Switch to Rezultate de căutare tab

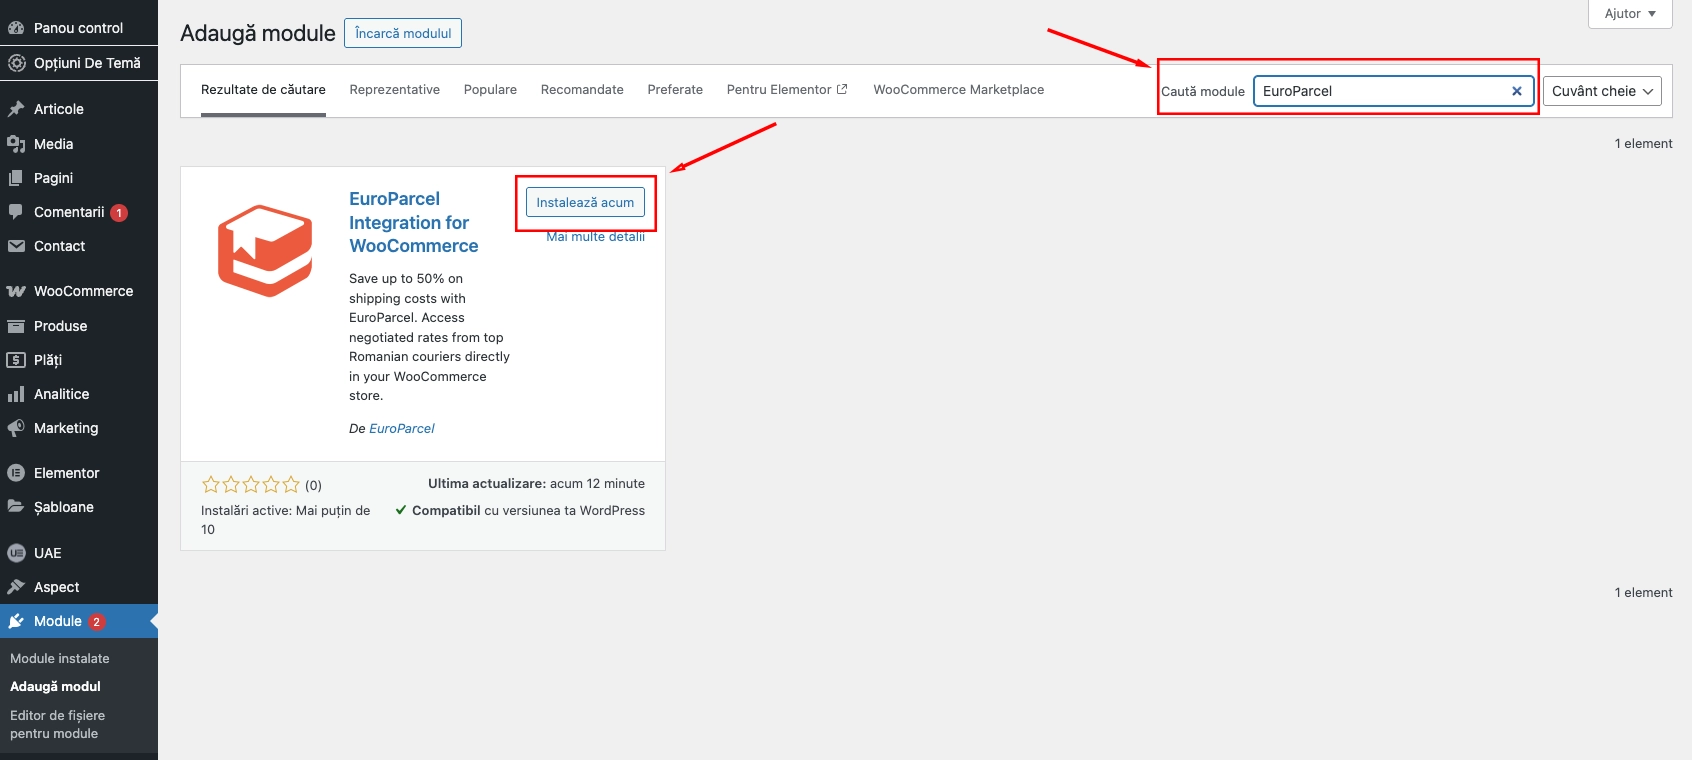coord(263,89)
